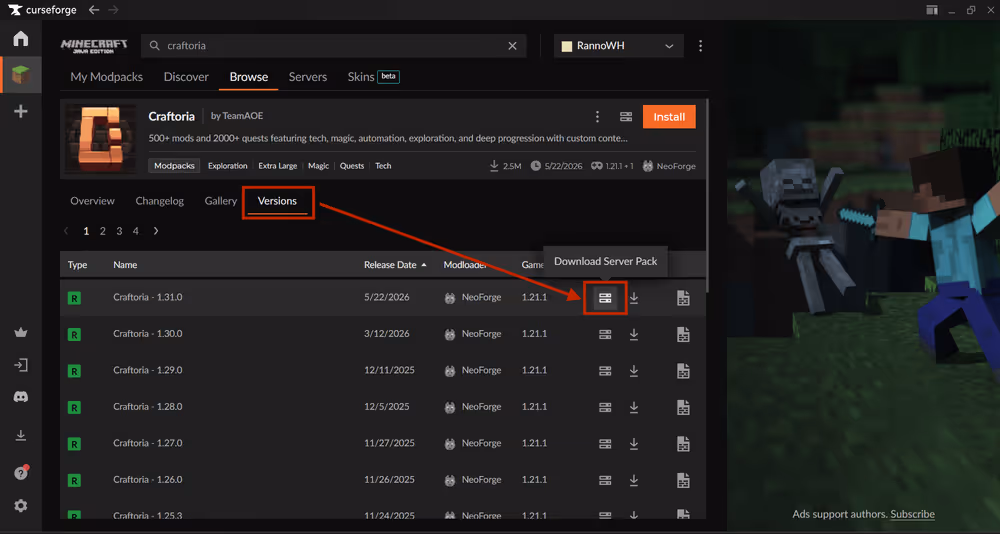
Task: Click the Craftoria modpack logo thumbnail
Action: (x=100, y=139)
